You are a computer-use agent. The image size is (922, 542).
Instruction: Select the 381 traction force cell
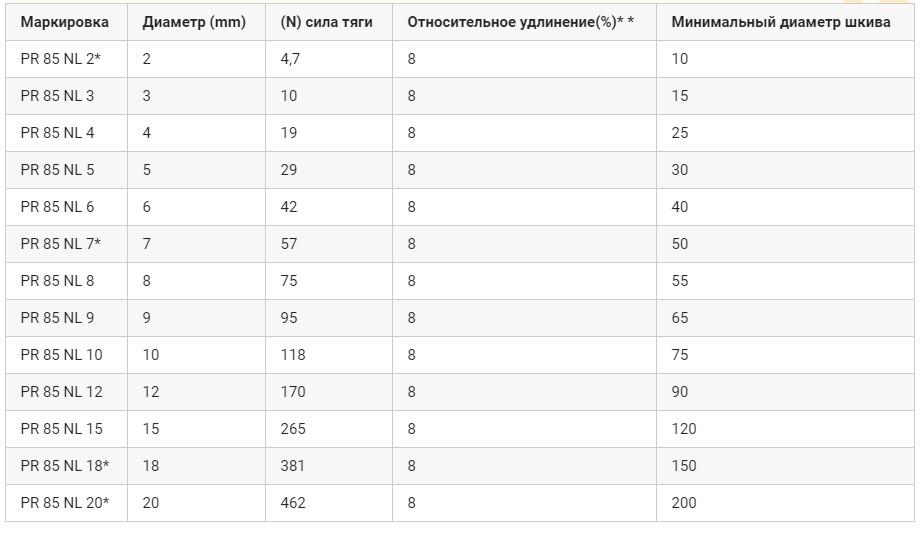(x=329, y=466)
